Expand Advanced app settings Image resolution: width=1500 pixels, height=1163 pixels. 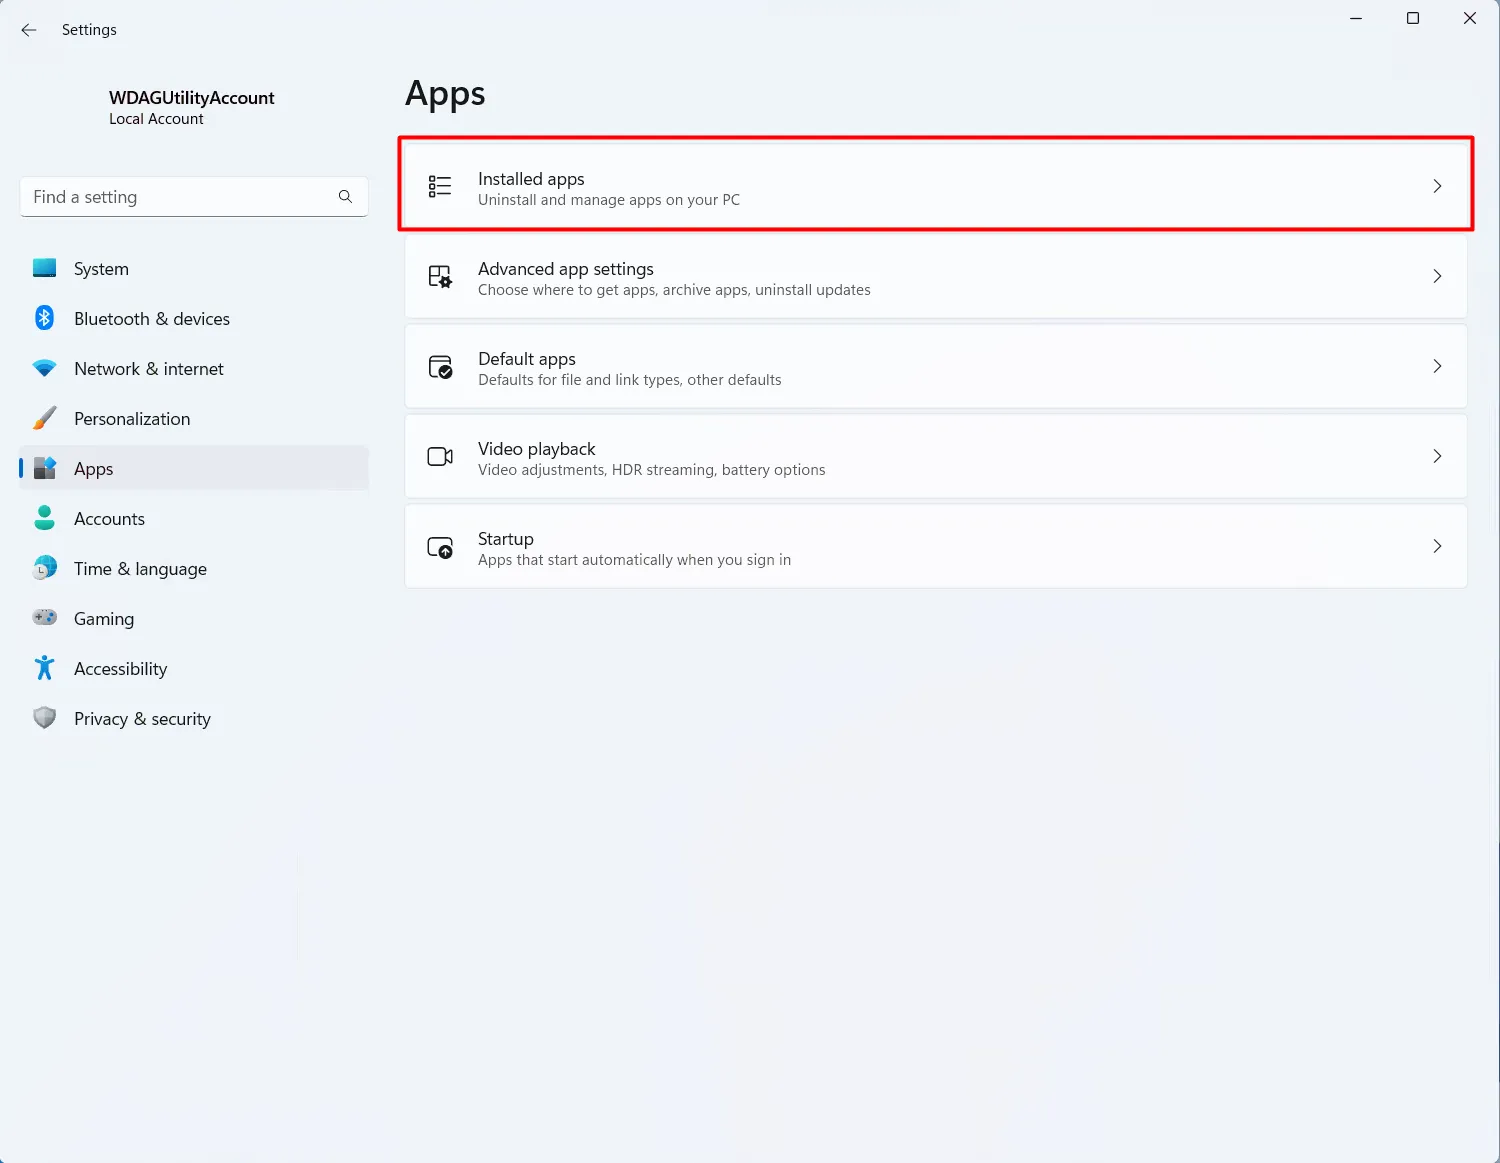point(1437,276)
